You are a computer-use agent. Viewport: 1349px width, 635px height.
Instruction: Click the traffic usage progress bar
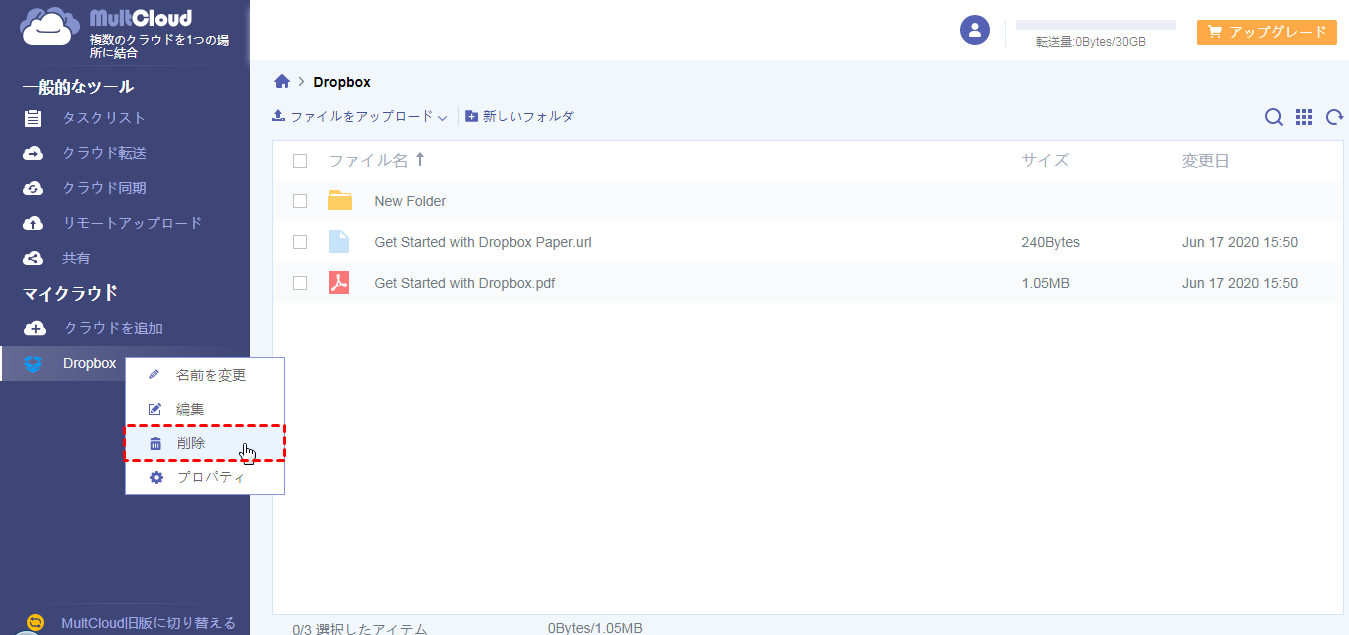[1095, 25]
